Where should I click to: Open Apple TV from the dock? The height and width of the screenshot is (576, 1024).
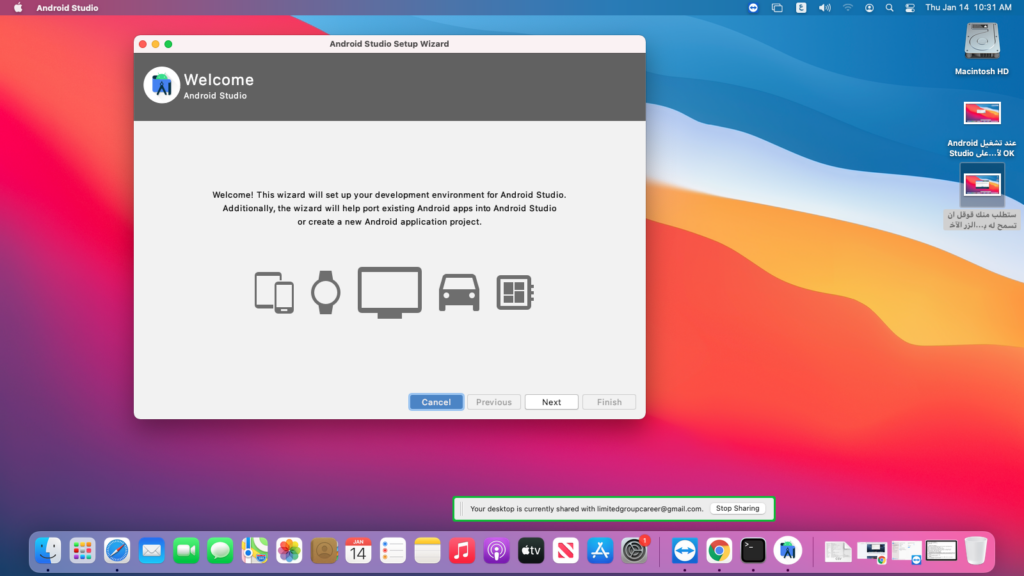[531, 551]
